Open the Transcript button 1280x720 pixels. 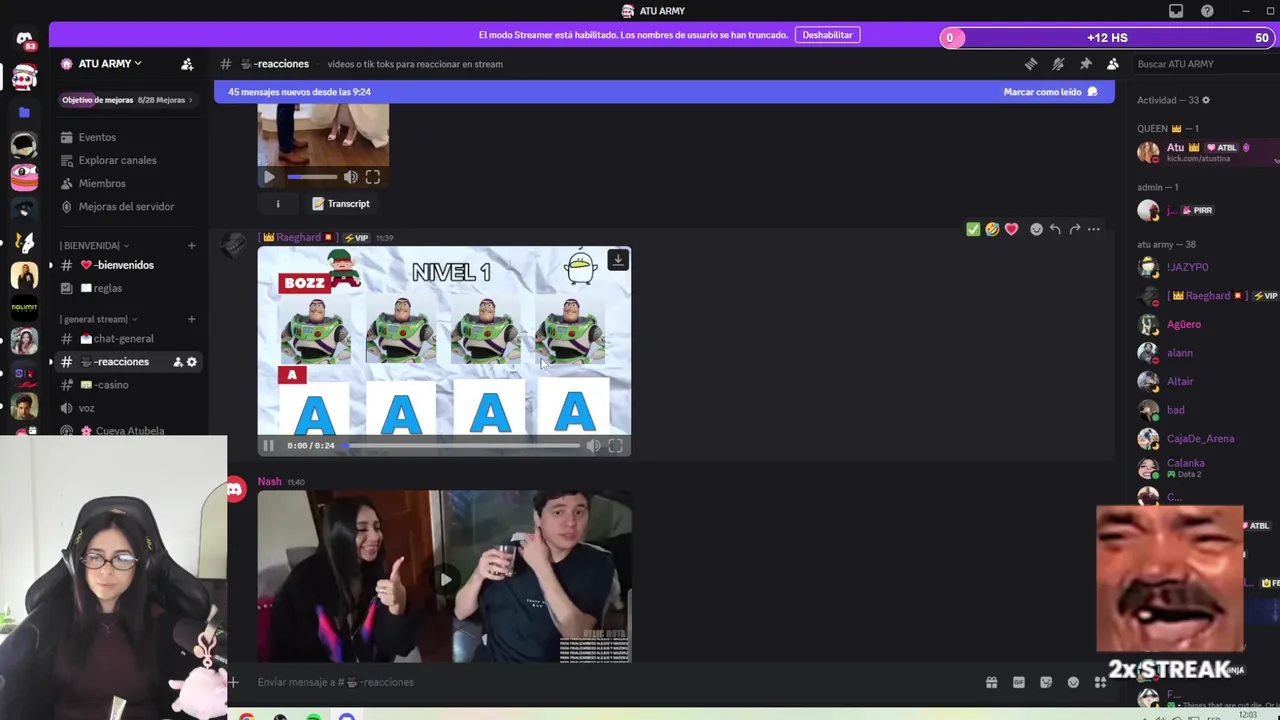point(341,204)
